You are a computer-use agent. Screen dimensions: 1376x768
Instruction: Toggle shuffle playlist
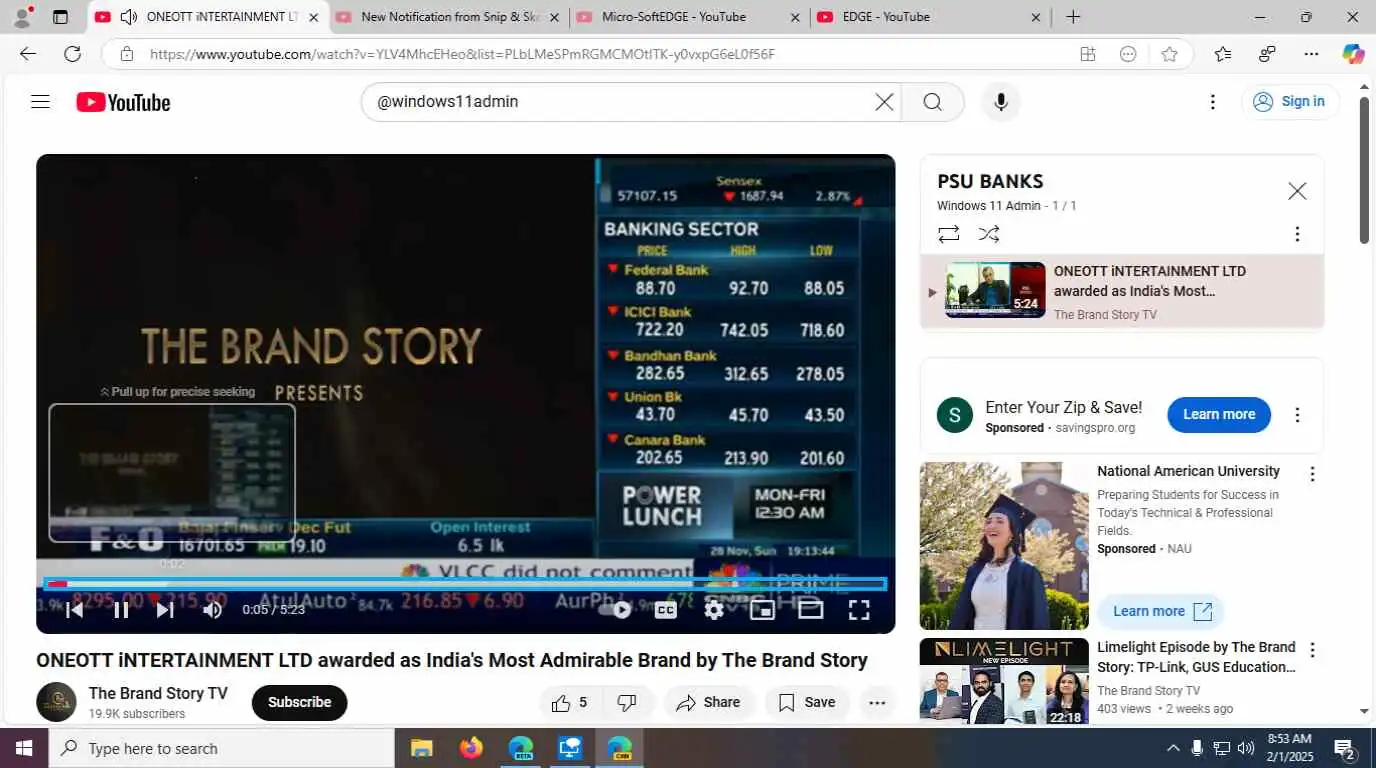point(989,234)
